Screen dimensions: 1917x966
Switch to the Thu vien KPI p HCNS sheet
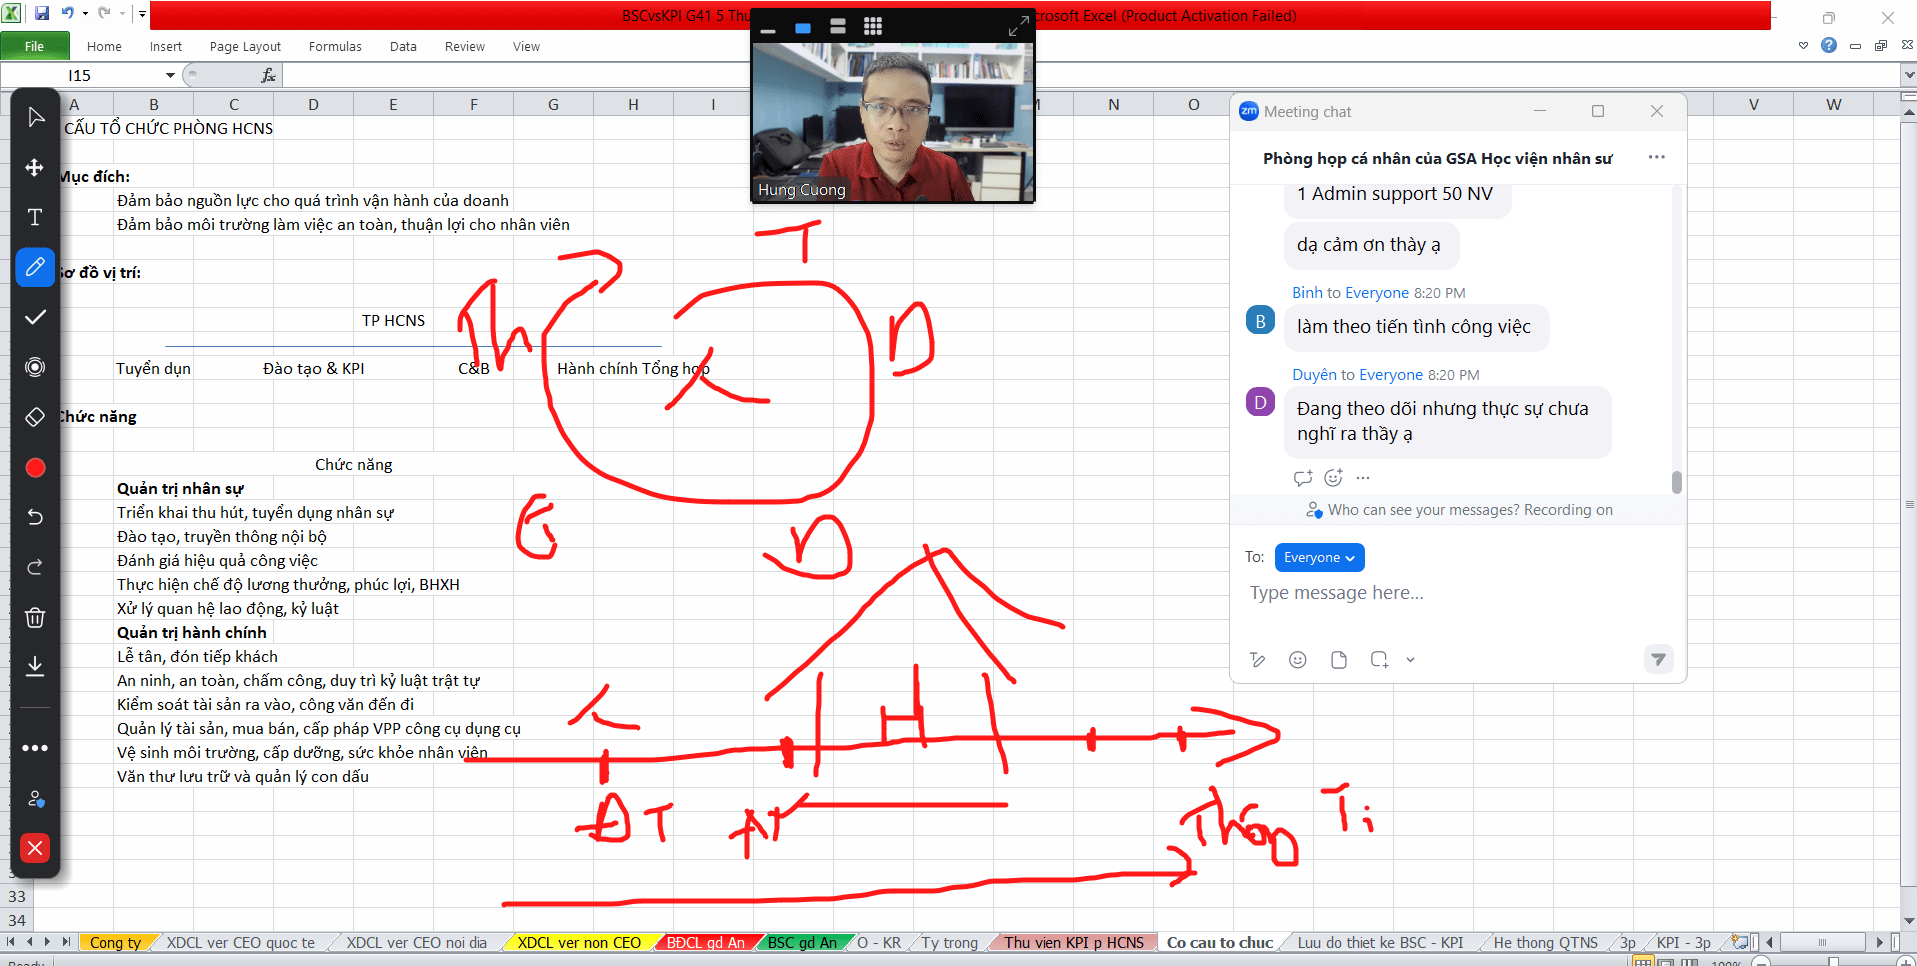(x=1074, y=943)
